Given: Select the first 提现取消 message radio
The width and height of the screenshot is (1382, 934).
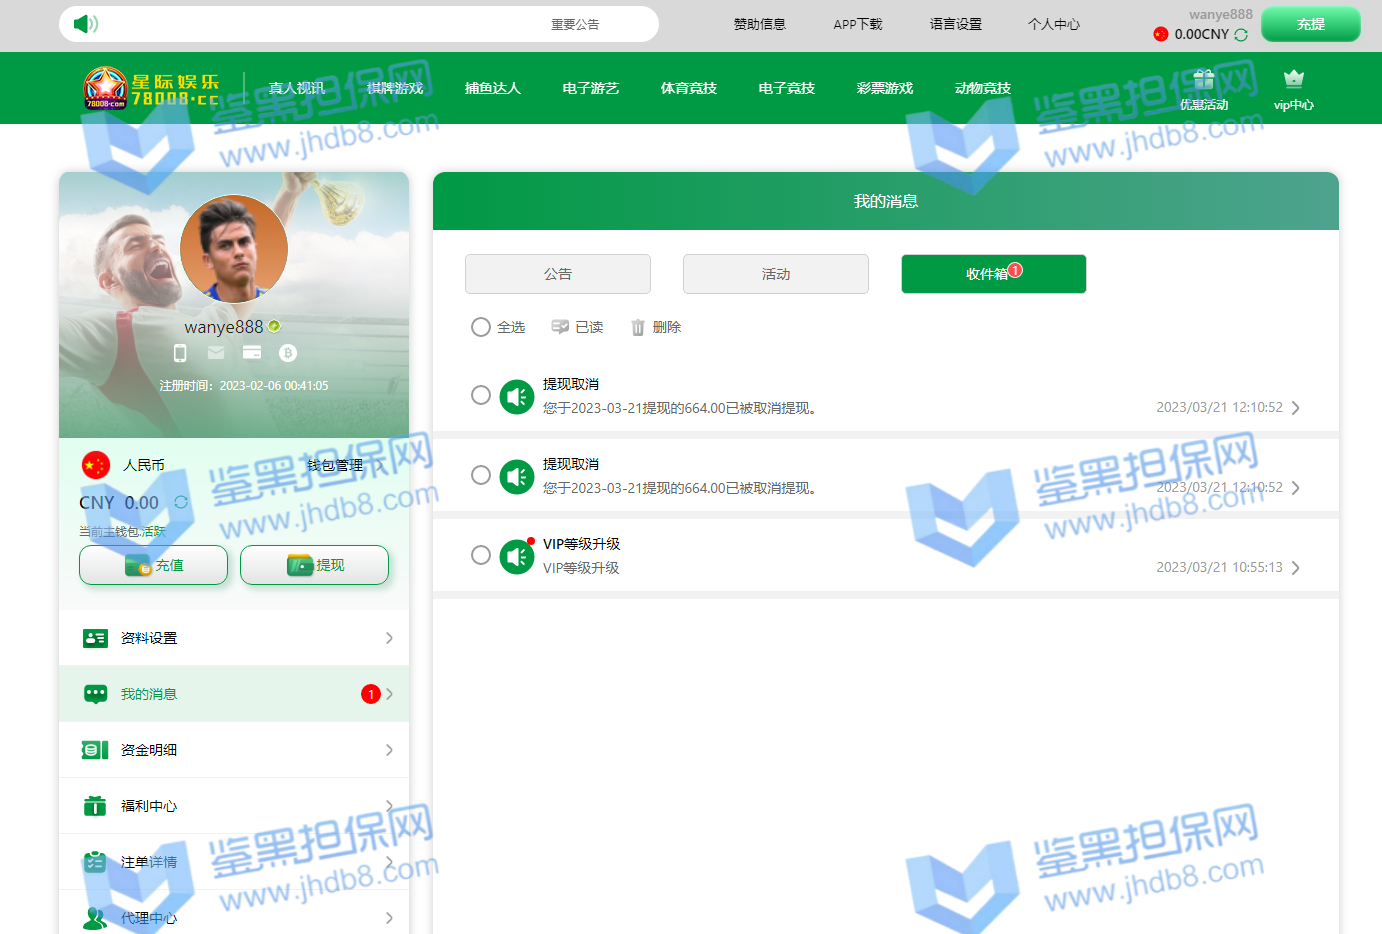Looking at the screenshot, I should tap(481, 395).
